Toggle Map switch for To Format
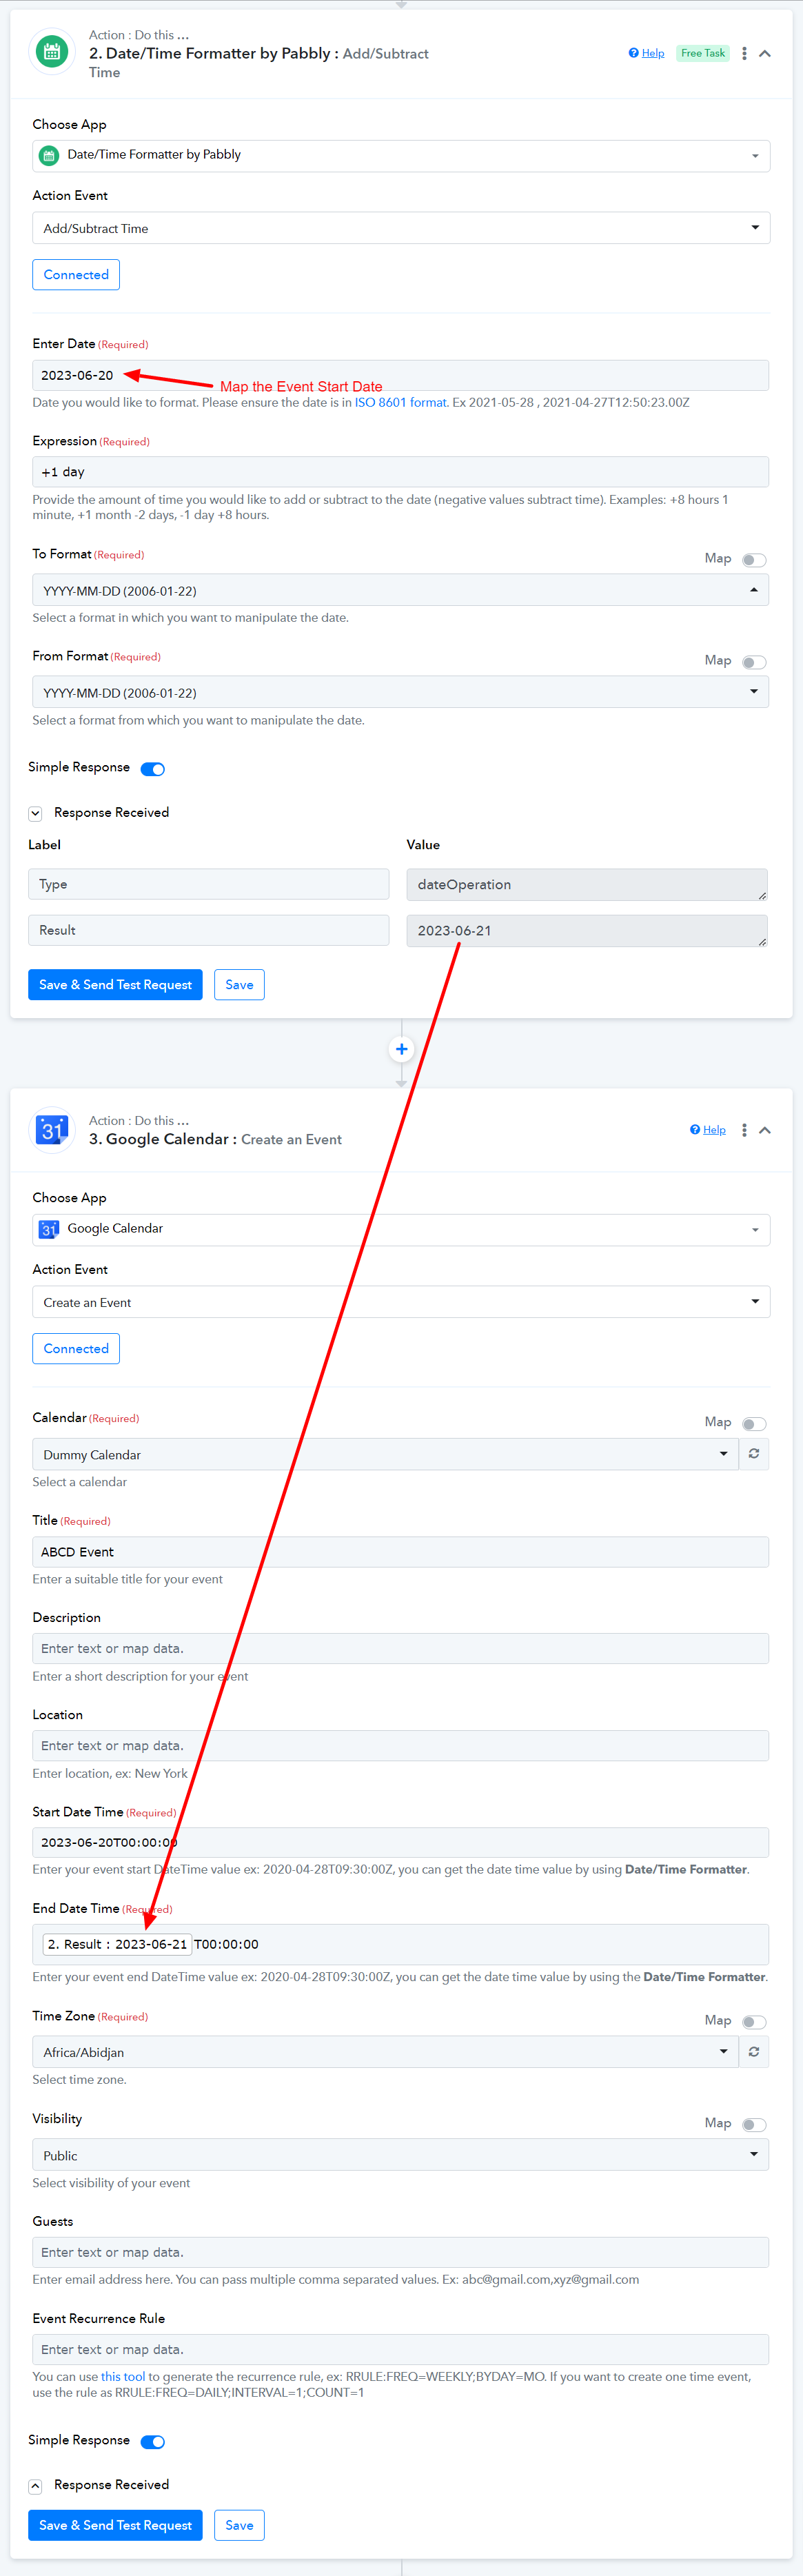Viewport: 803px width, 2576px height. pos(754,560)
